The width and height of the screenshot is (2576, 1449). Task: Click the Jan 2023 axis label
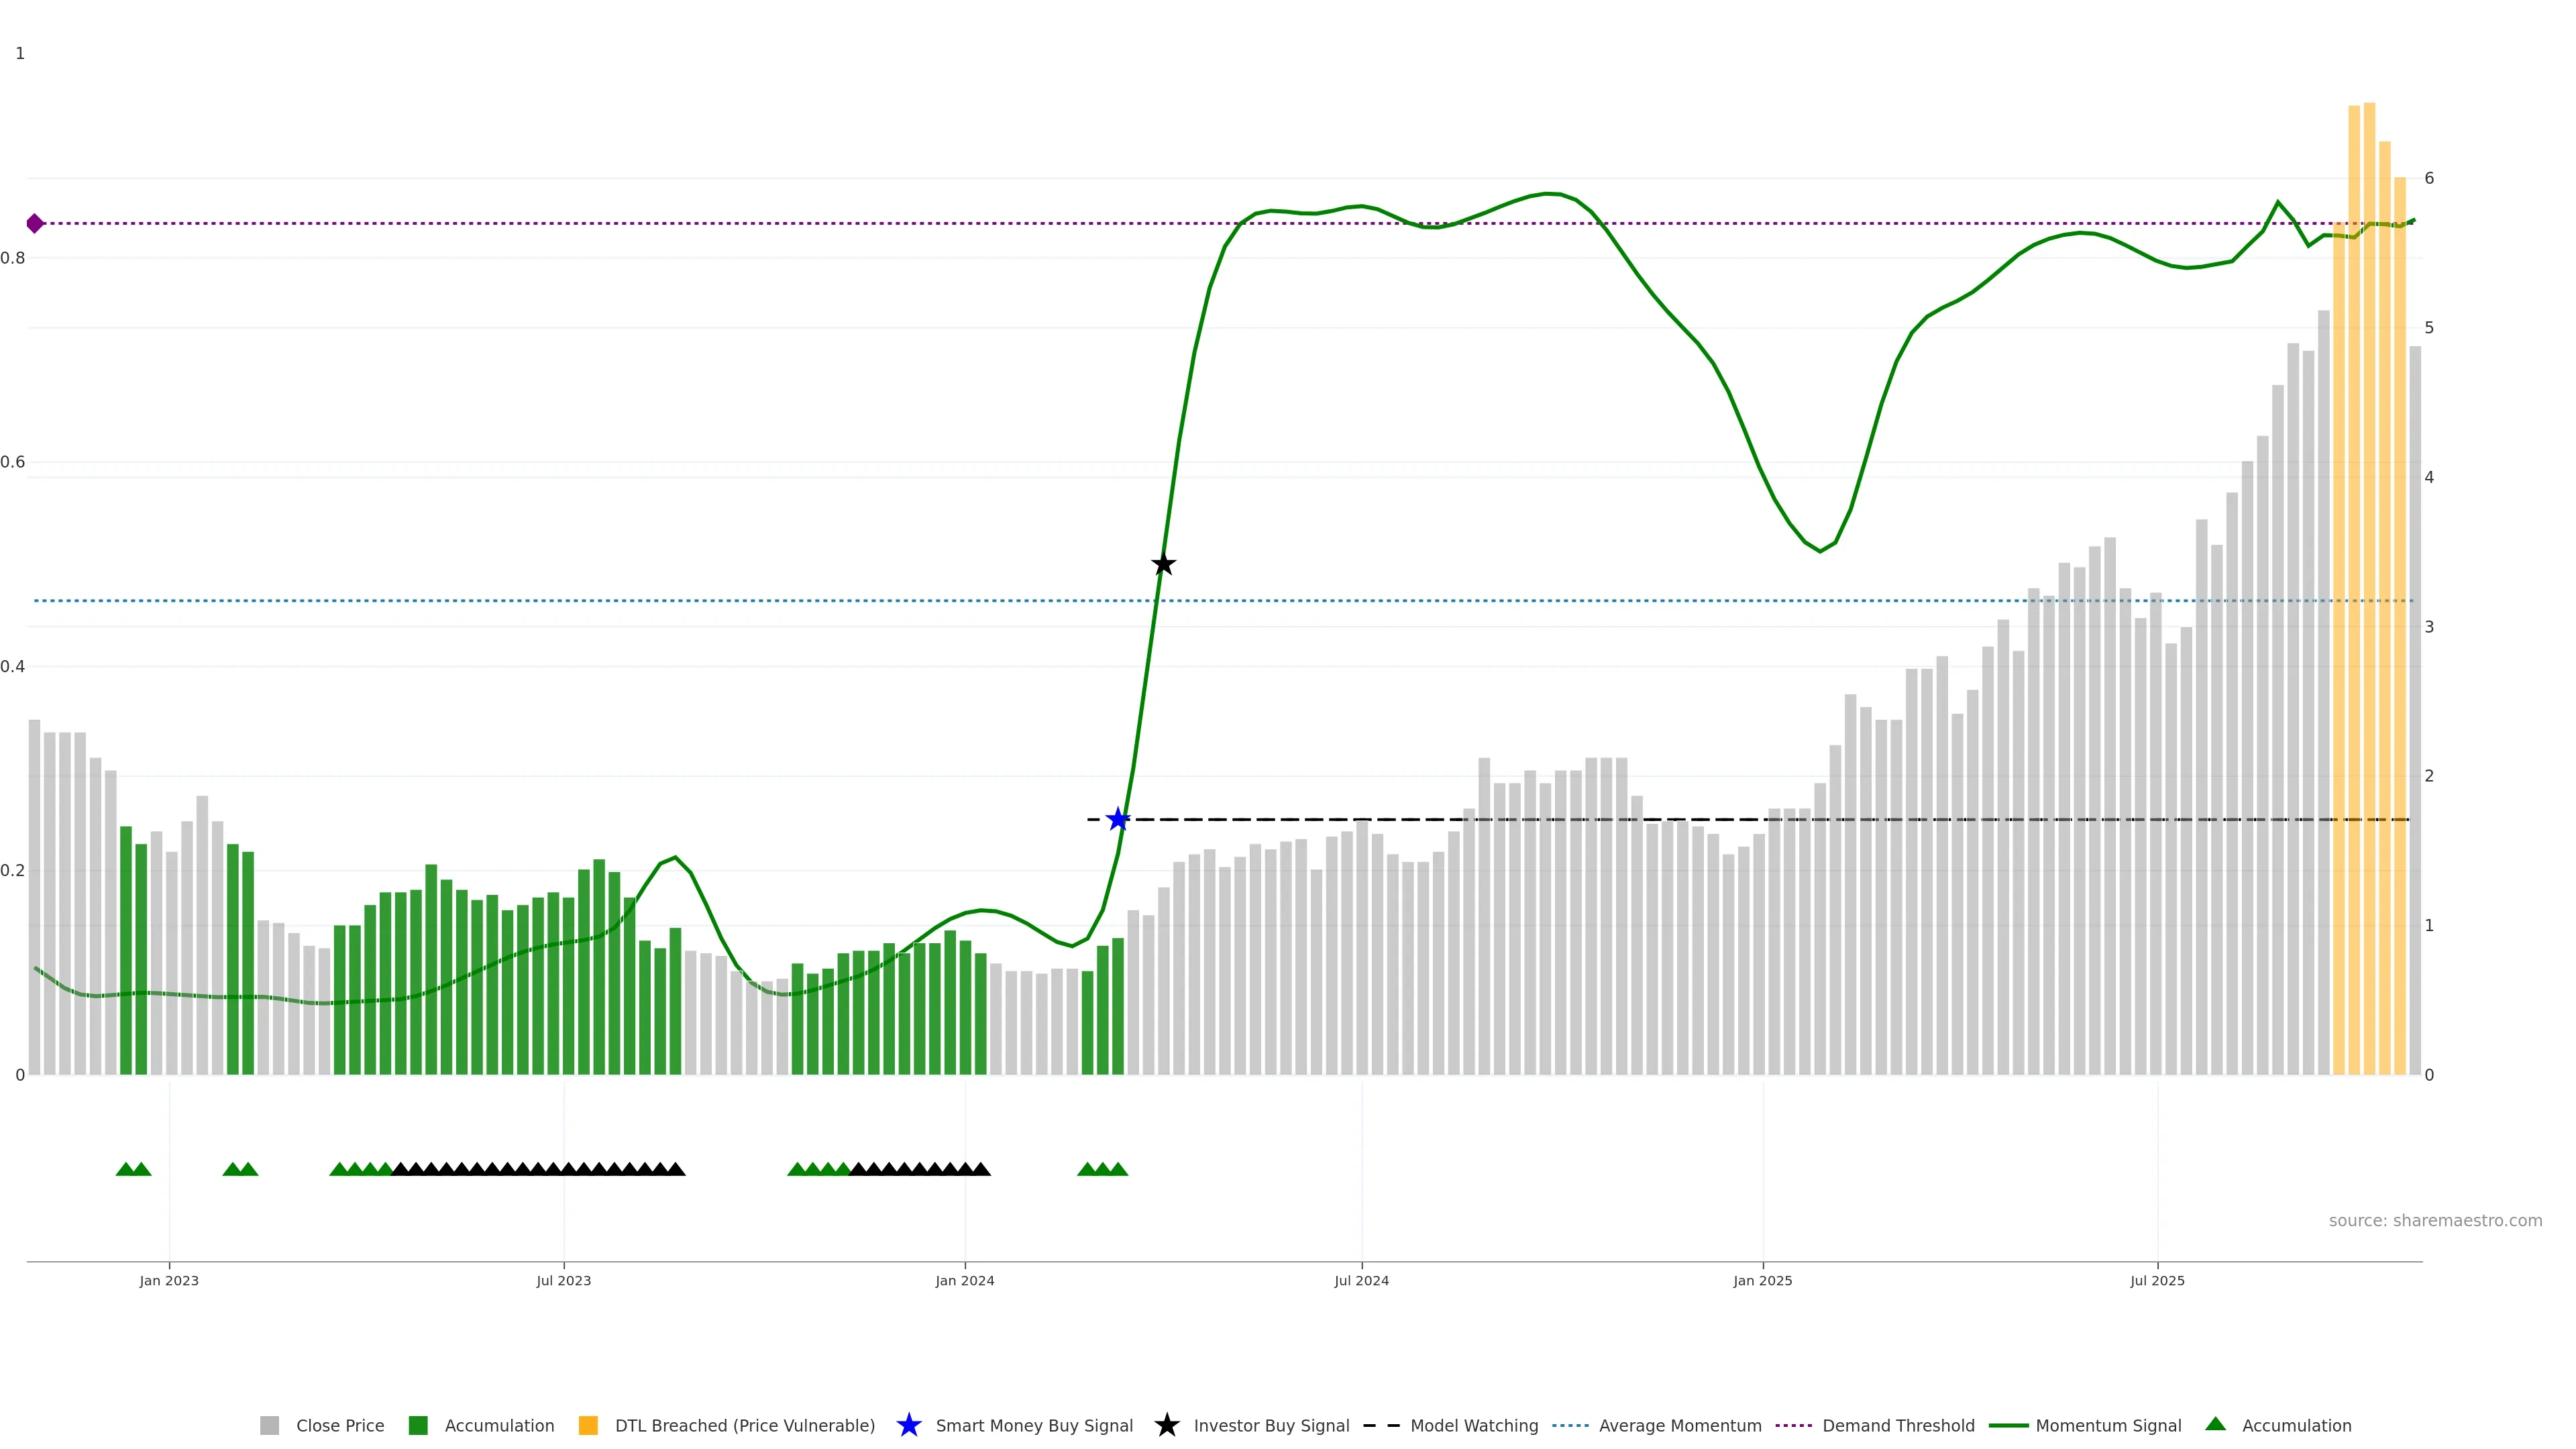tap(169, 1281)
